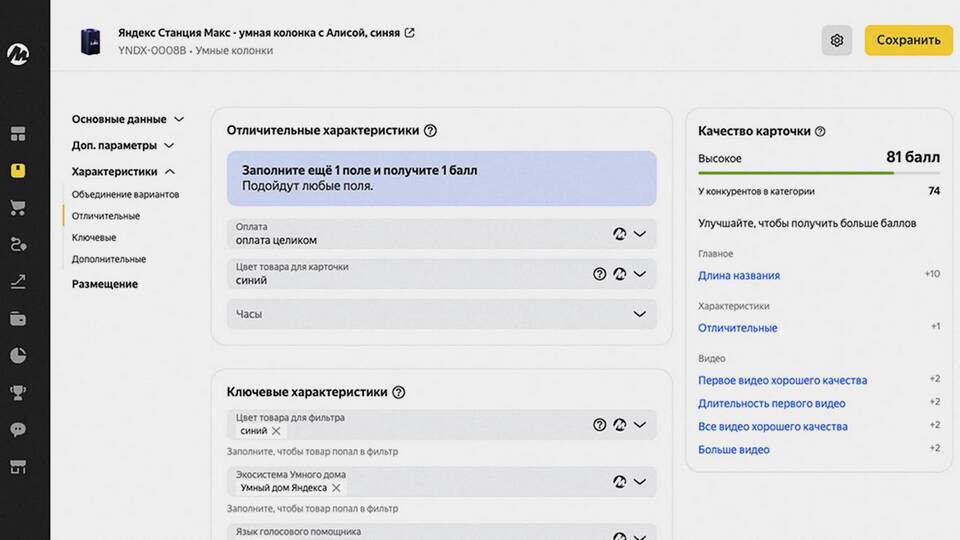Open the pie chart analytics sidebar icon
This screenshot has width=960, height=540.
pyautogui.click(x=18, y=355)
